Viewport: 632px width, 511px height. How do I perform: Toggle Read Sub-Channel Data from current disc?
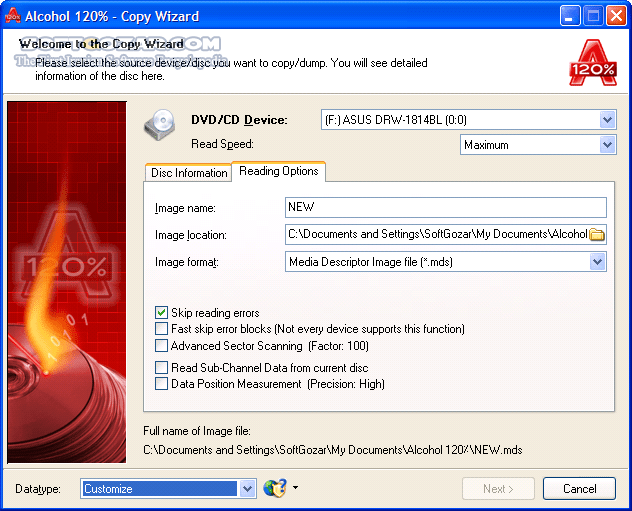pos(162,367)
